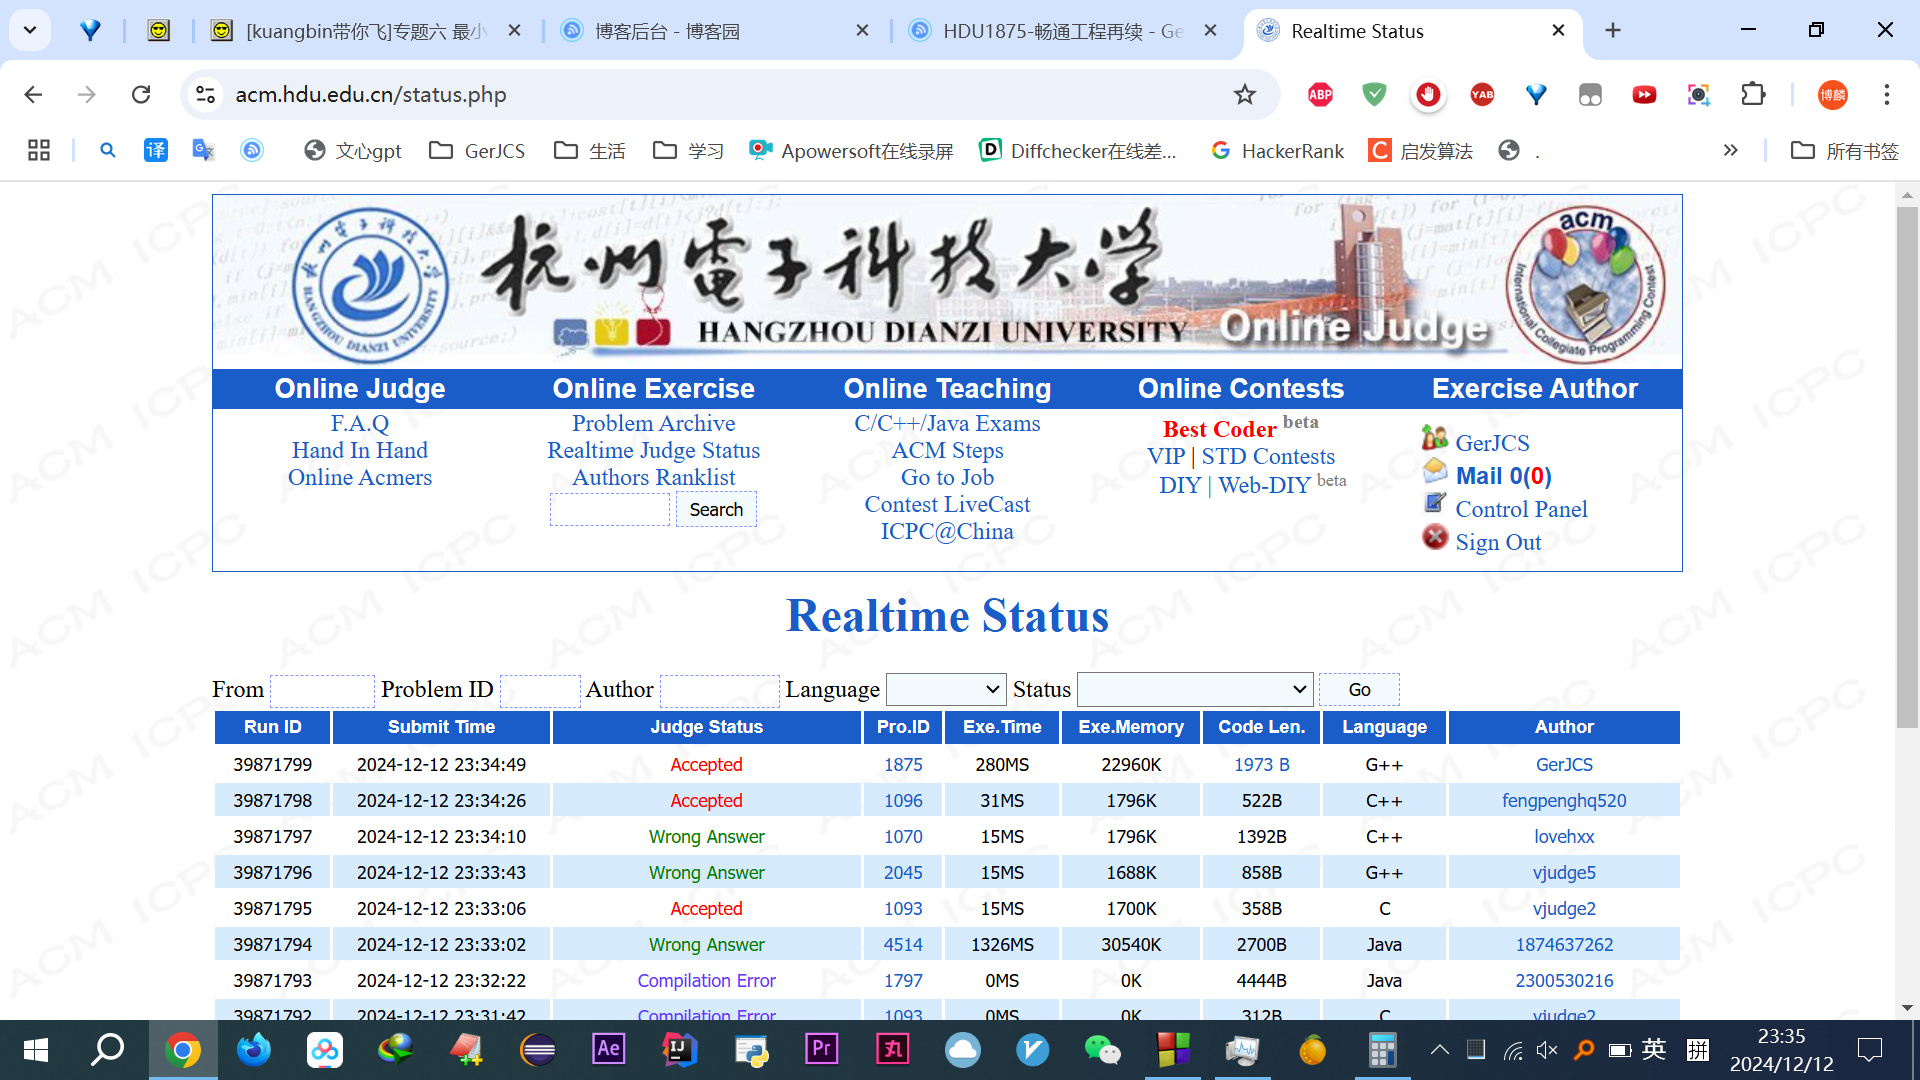The width and height of the screenshot is (1920, 1080).
Task: Open the Mail envelope icon
Action: pyautogui.click(x=1435, y=471)
